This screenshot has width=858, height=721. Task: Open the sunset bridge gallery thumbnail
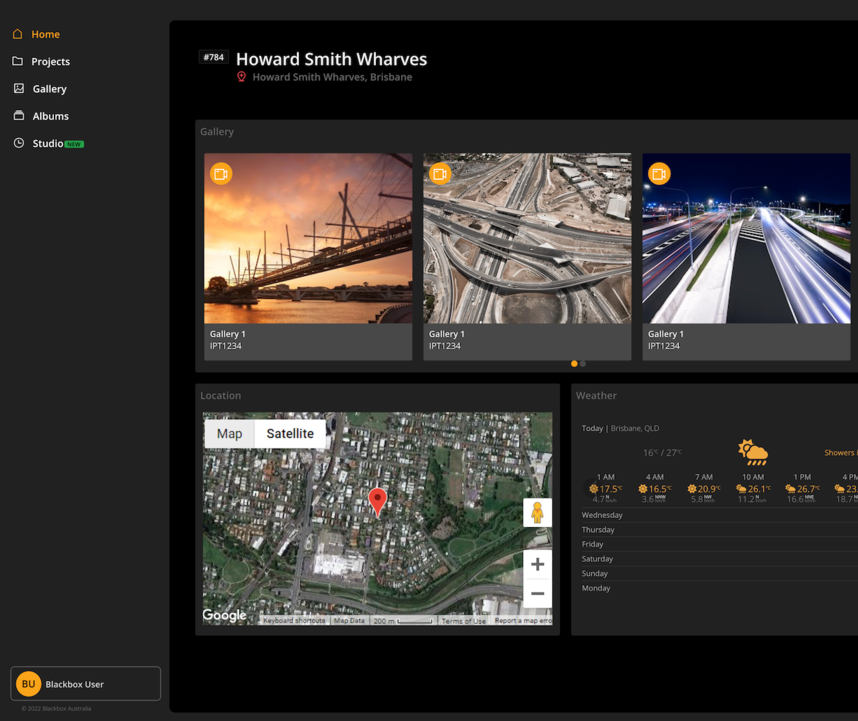308,239
